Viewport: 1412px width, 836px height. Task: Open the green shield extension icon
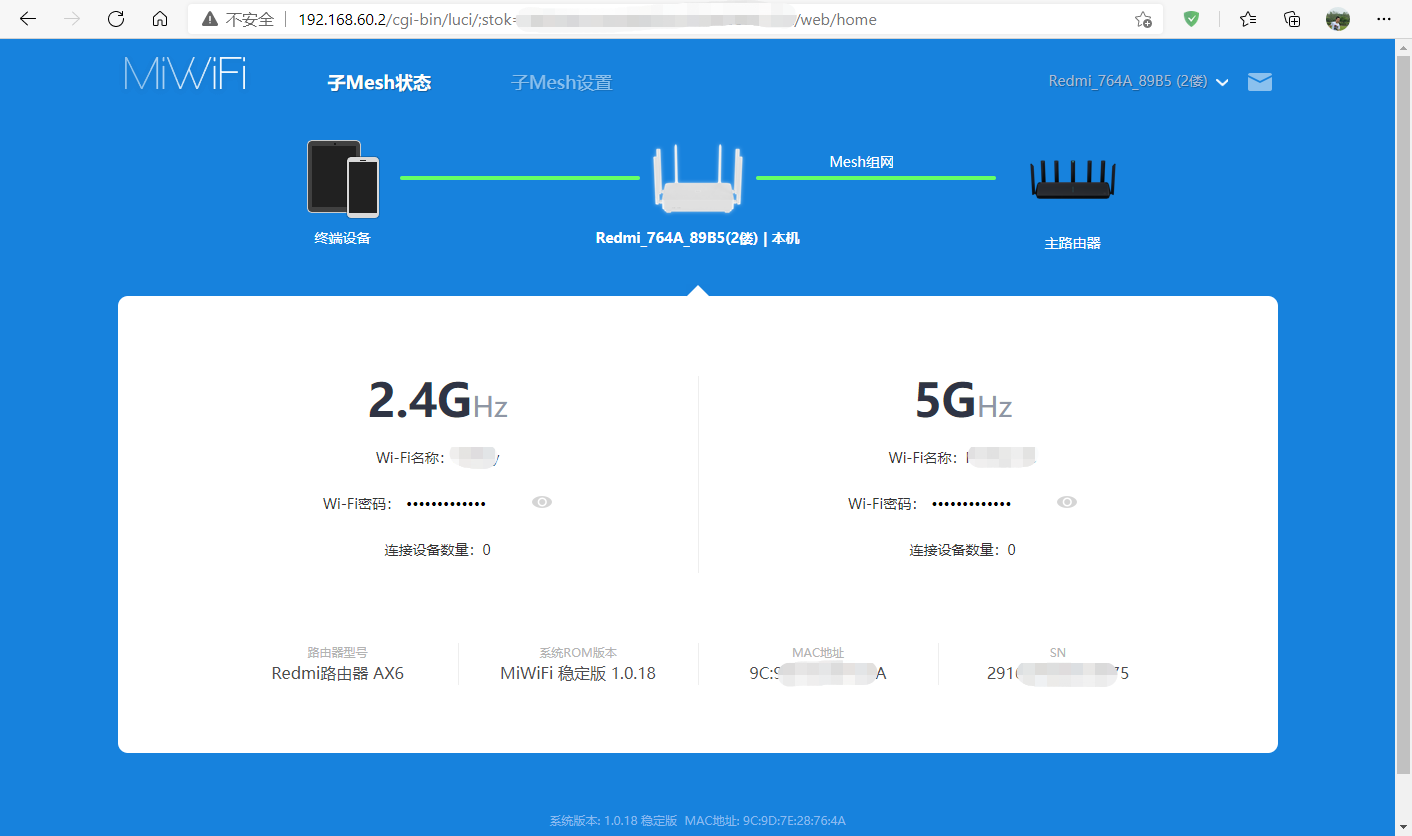[x=1191, y=18]
